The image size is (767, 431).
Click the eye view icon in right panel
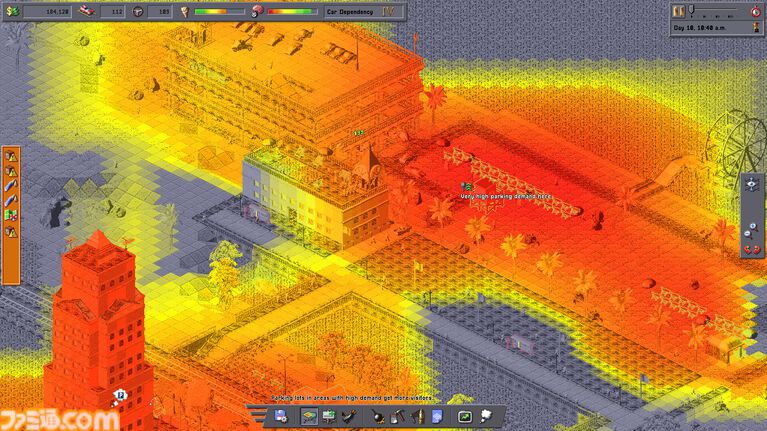tap(752, 184)
